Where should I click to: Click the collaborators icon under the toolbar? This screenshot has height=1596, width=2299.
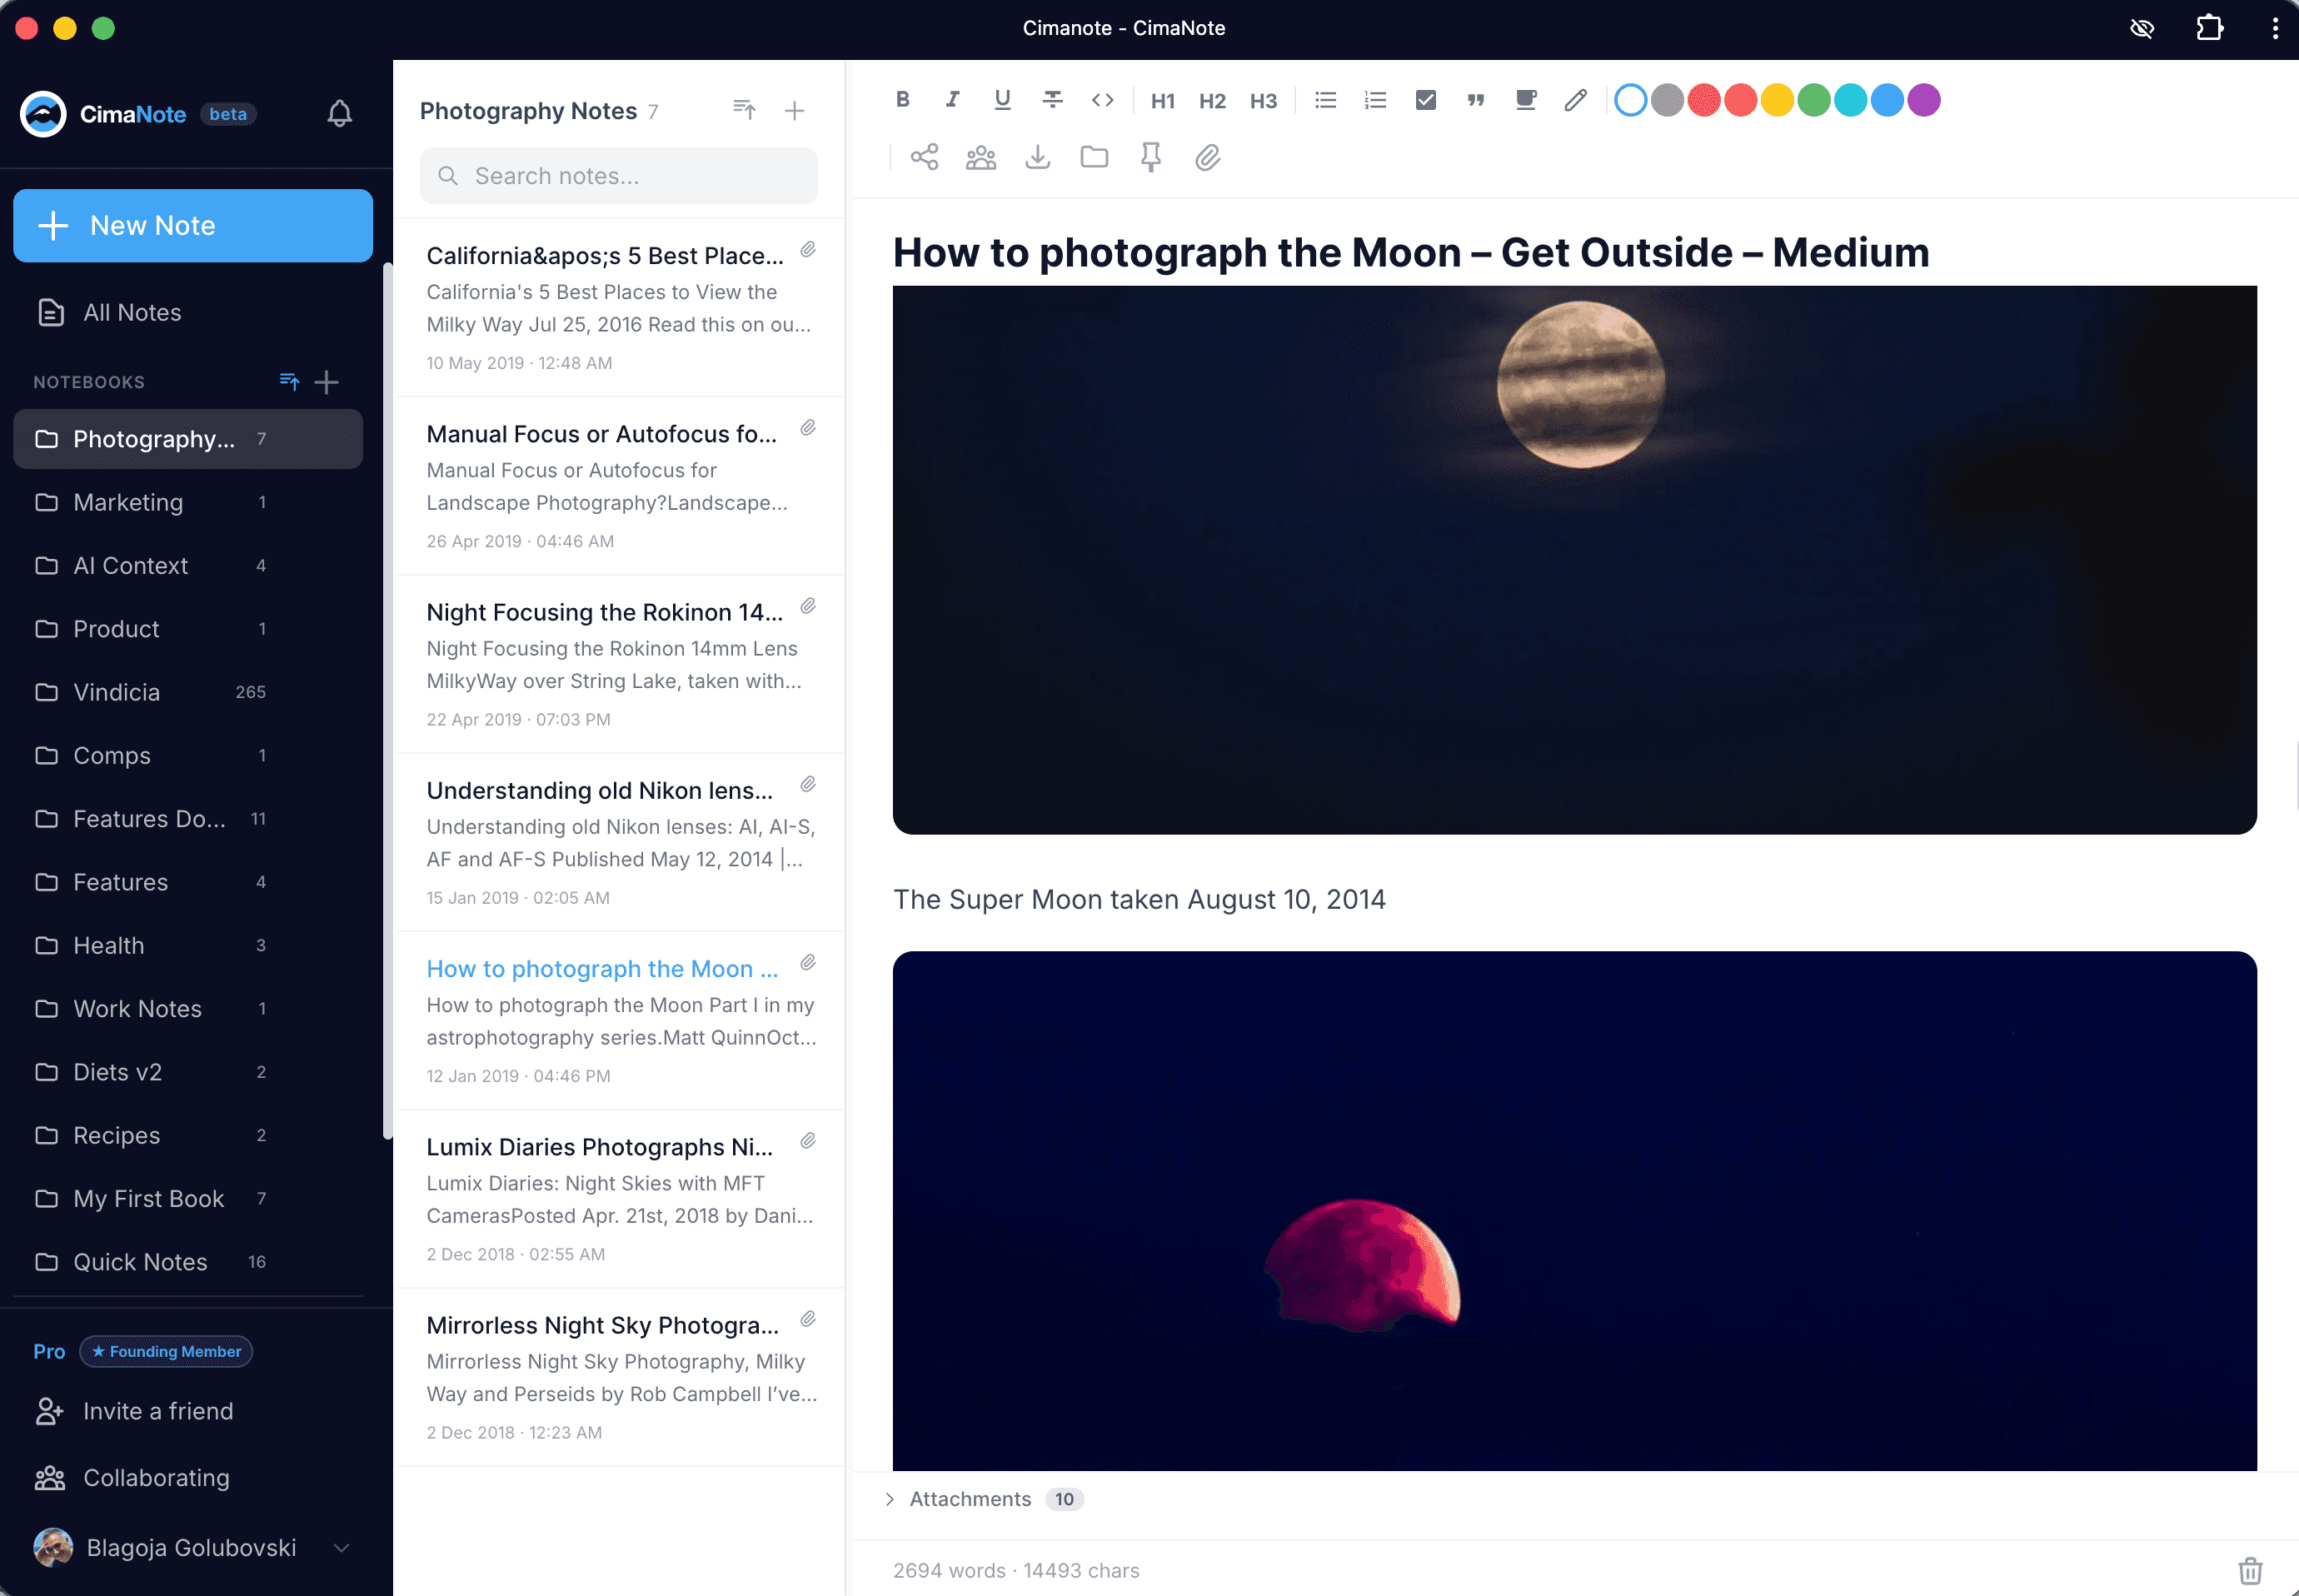tap(980, 157)
